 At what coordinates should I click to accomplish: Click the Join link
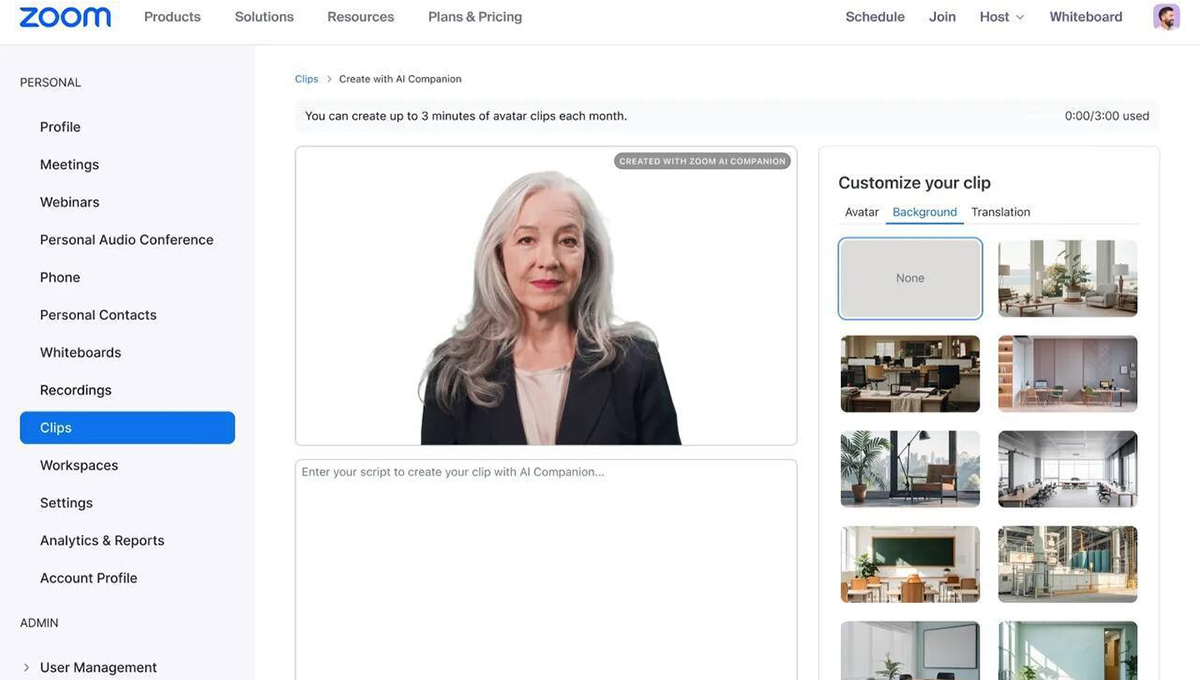point(942,17)
